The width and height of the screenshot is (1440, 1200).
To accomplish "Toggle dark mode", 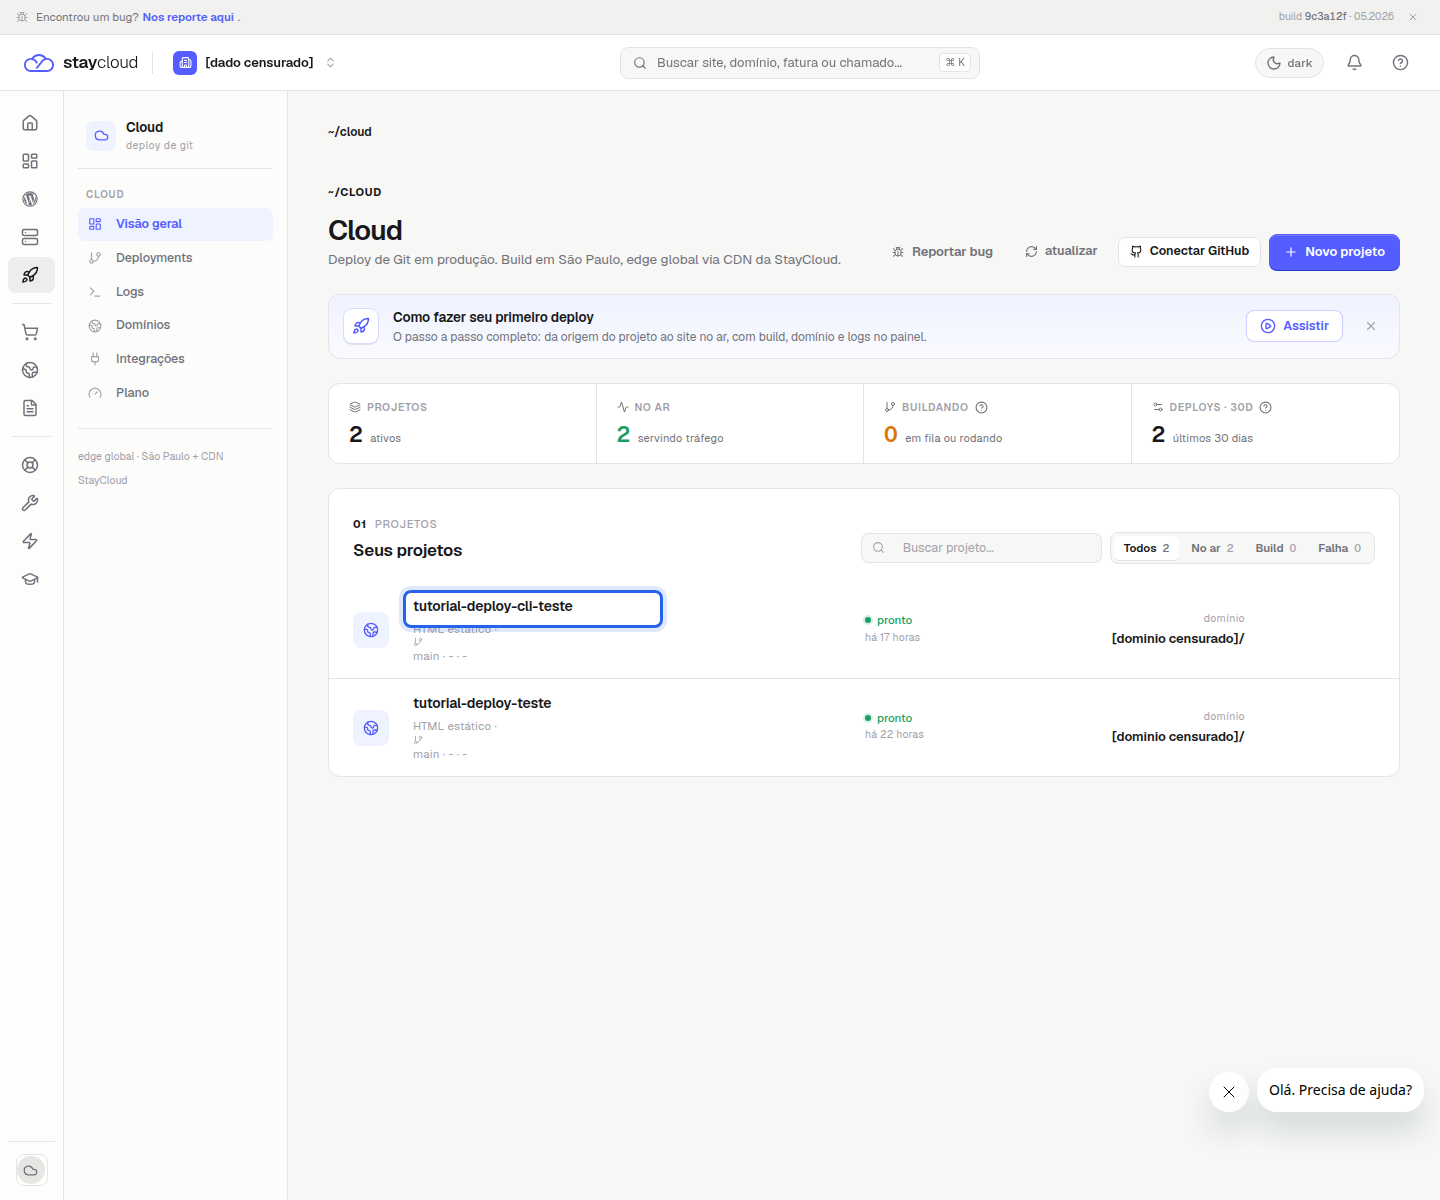I will [x=1289, y=62].
